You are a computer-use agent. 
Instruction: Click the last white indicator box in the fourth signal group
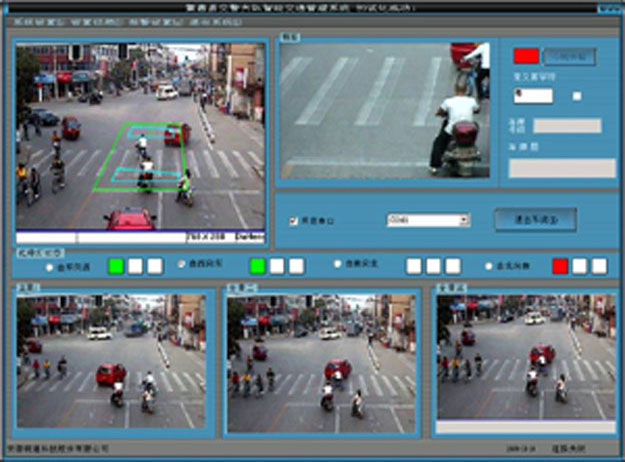pyautogui.click(x=599, y=266)
